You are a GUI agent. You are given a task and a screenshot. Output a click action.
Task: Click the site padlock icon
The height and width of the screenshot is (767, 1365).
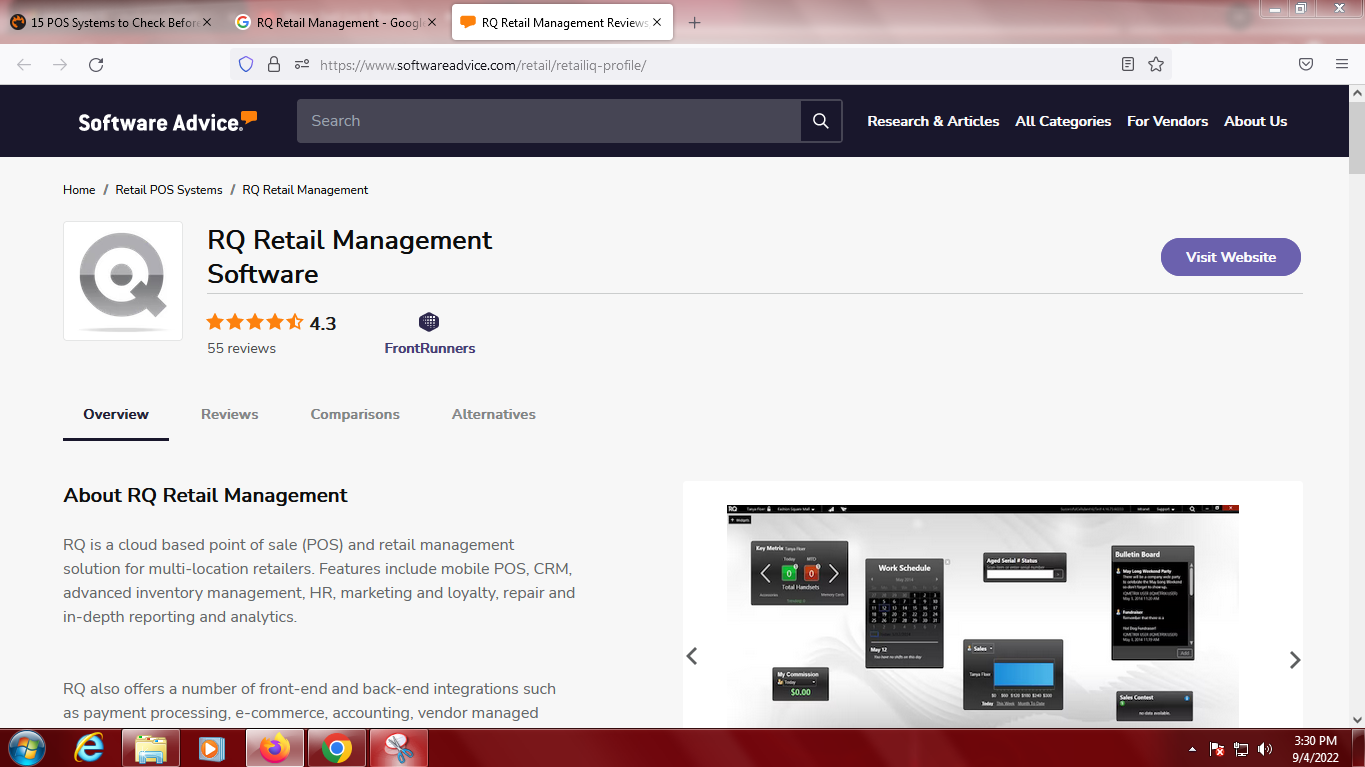pyautogui.click(x=274, y=64)
